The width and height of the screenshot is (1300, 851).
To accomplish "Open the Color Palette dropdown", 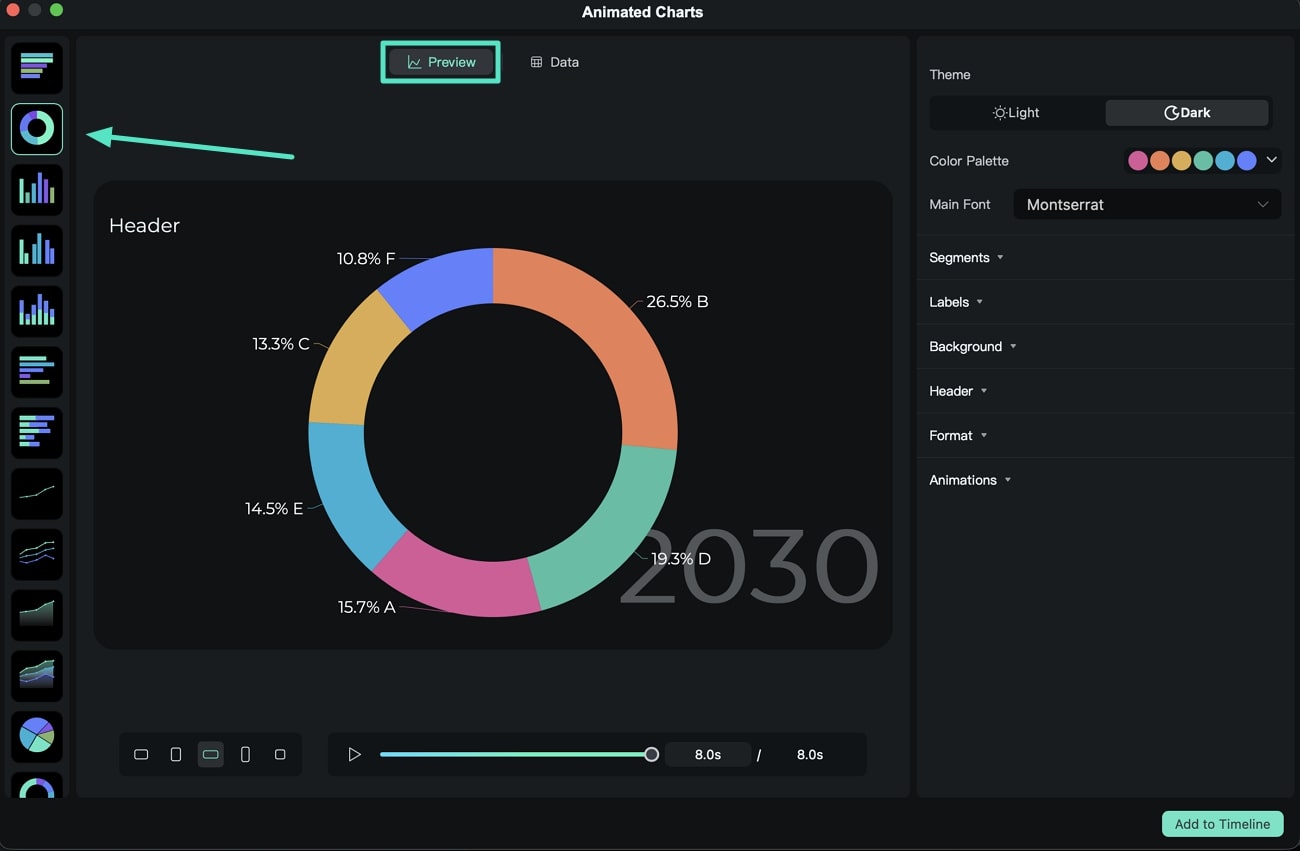I will click(1271, 160).
